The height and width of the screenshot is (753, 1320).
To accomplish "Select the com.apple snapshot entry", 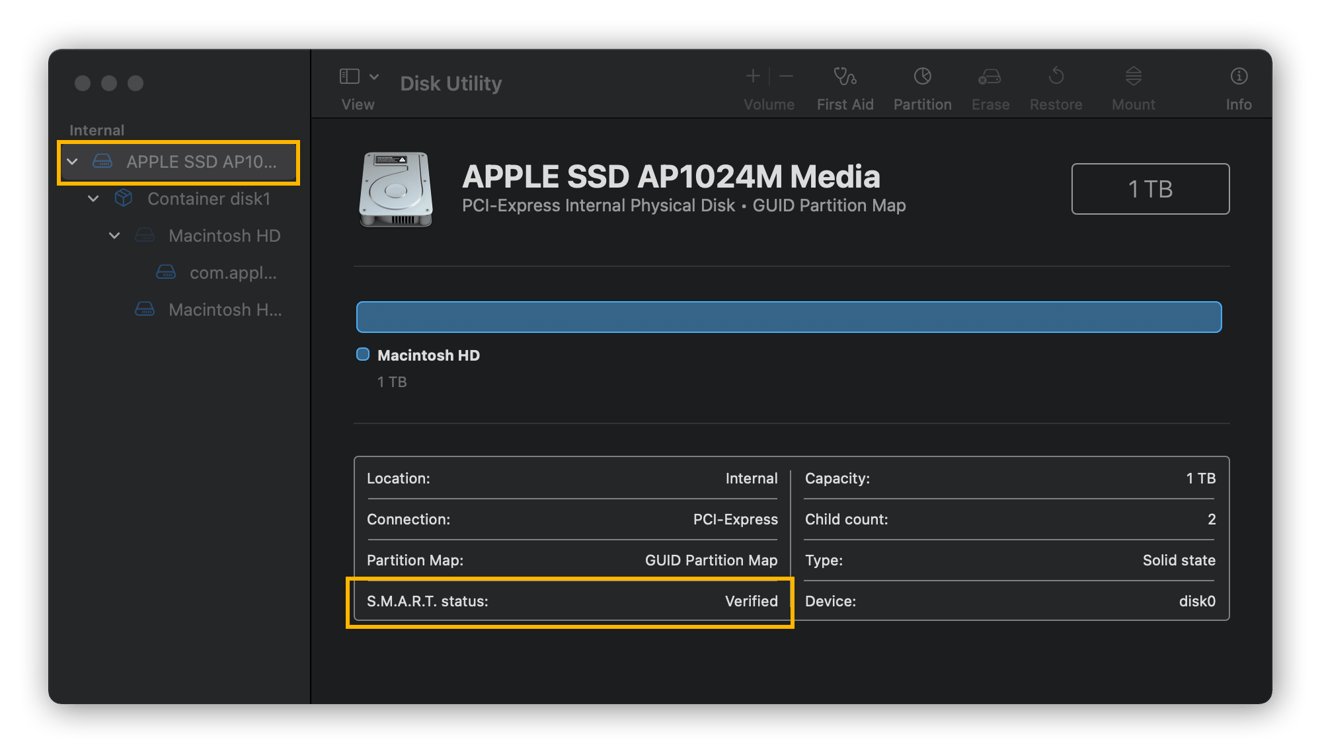I will click(232, 273).
